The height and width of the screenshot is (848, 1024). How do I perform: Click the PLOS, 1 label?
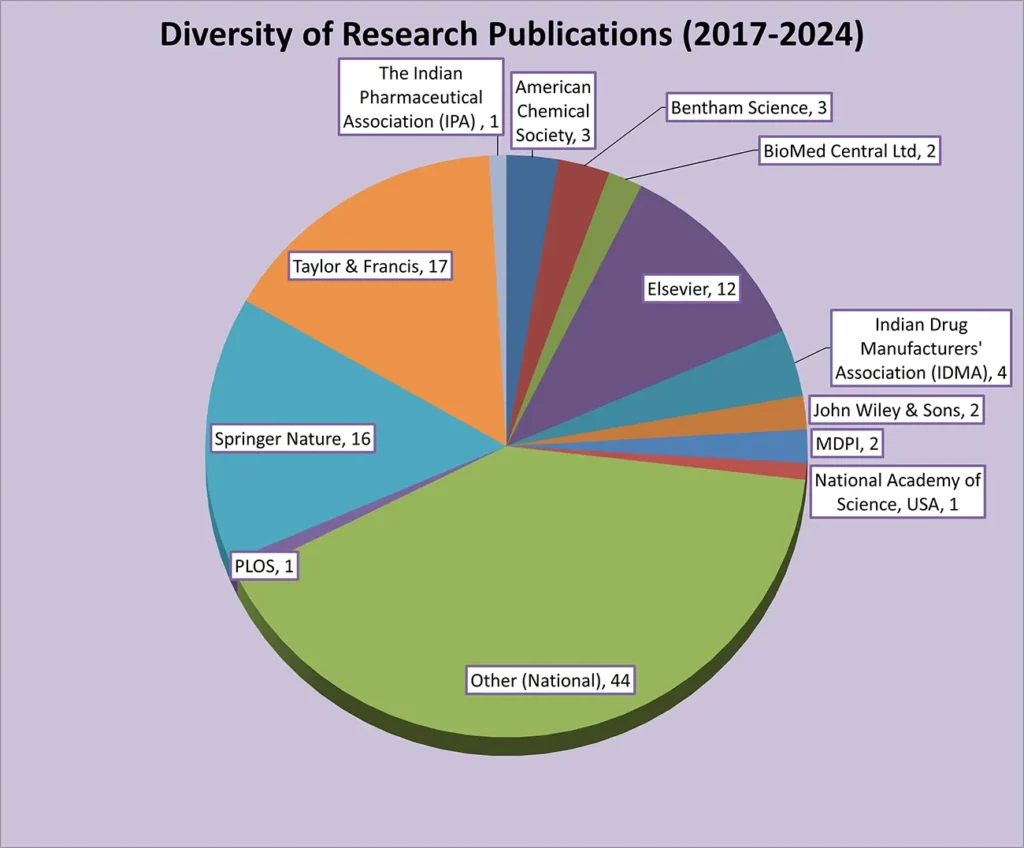(x=264, y=565)
